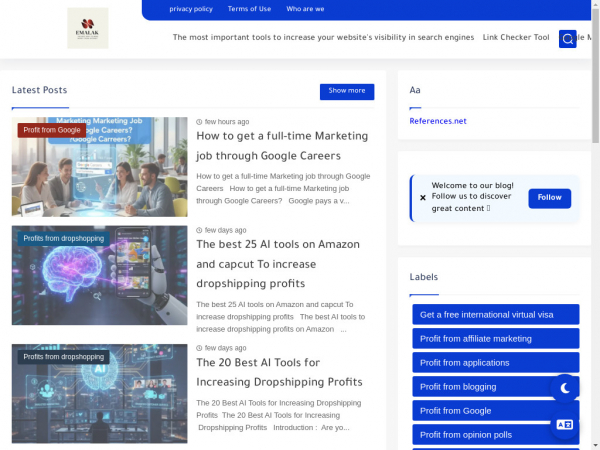Open the privacy policy page

(191, 9)
